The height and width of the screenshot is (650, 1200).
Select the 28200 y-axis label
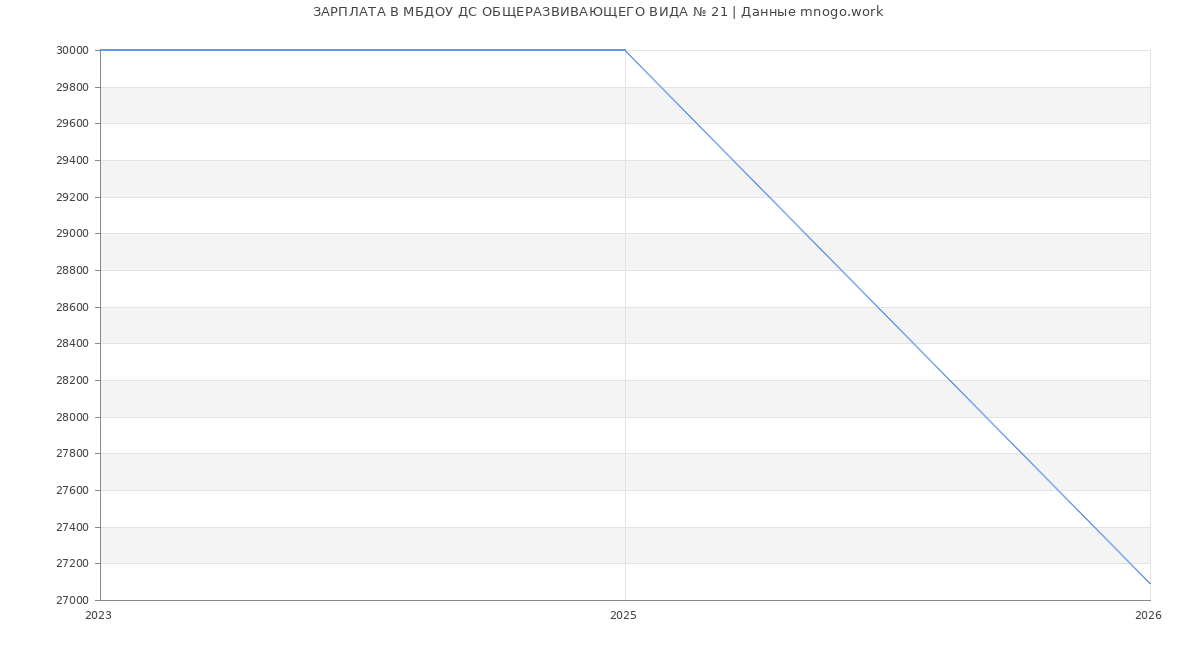point(73,381)
